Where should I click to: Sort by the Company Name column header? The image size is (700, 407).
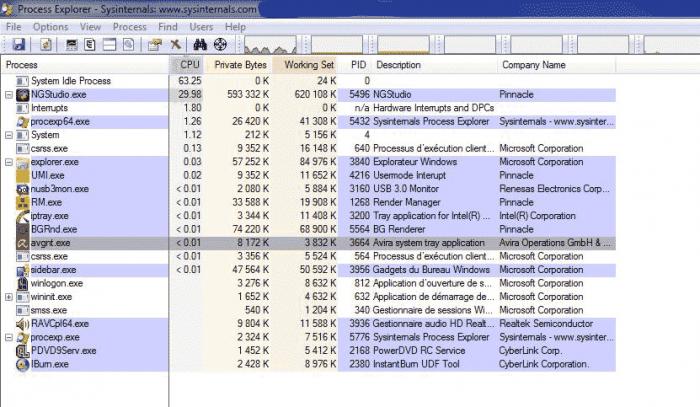pyautogui.click(x=557, y=65)
